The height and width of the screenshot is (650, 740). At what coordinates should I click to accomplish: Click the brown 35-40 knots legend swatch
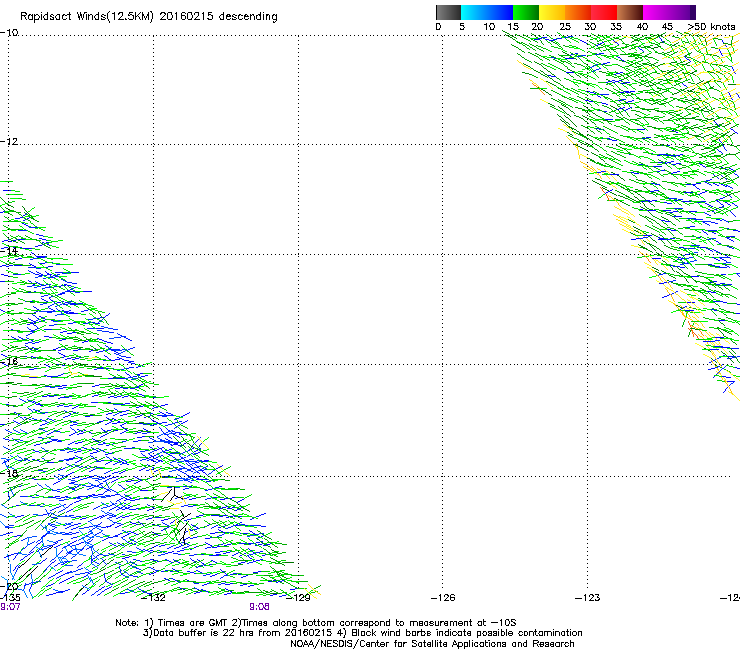coord(630,12)
